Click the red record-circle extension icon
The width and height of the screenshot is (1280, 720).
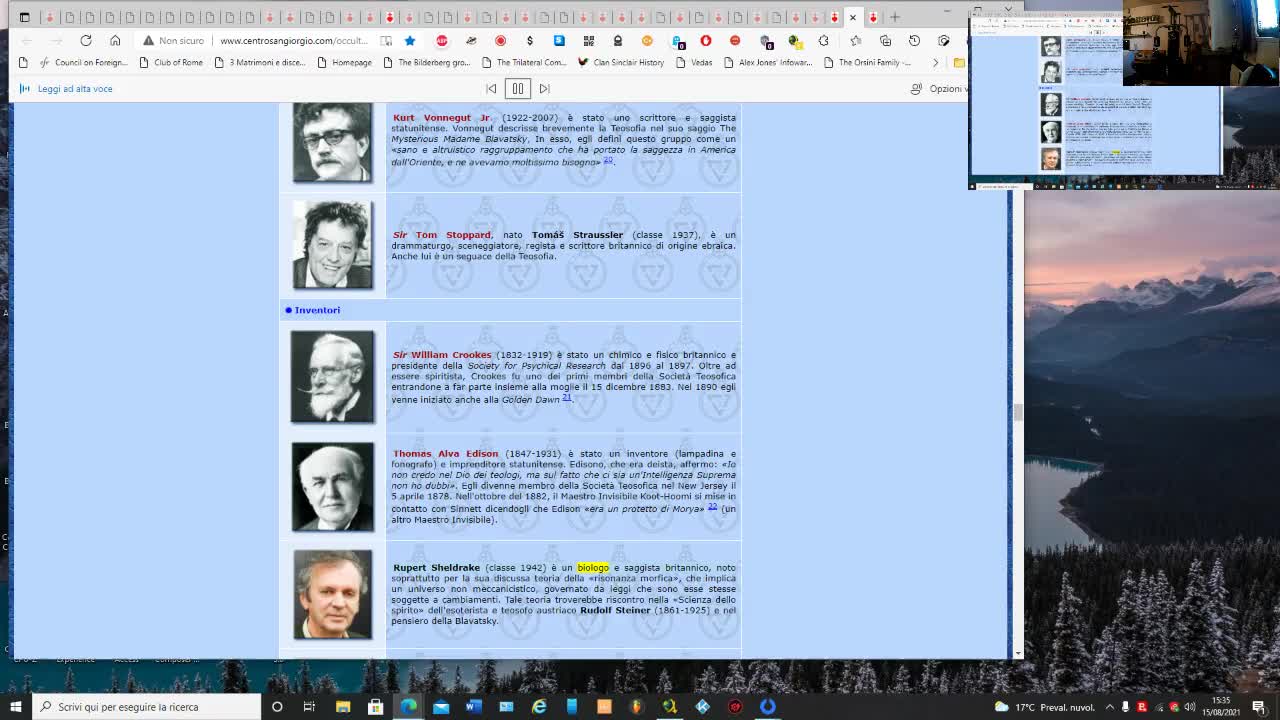tap(500, 40)
